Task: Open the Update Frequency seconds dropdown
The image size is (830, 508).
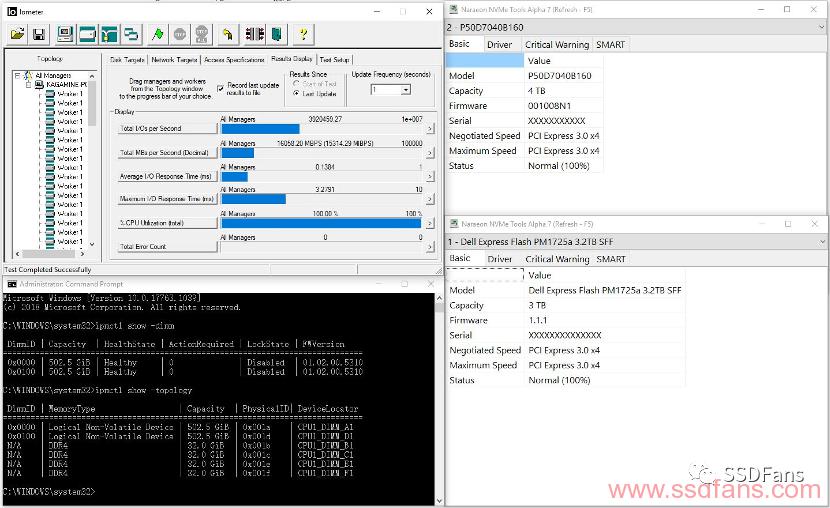Action: [405, 90]
